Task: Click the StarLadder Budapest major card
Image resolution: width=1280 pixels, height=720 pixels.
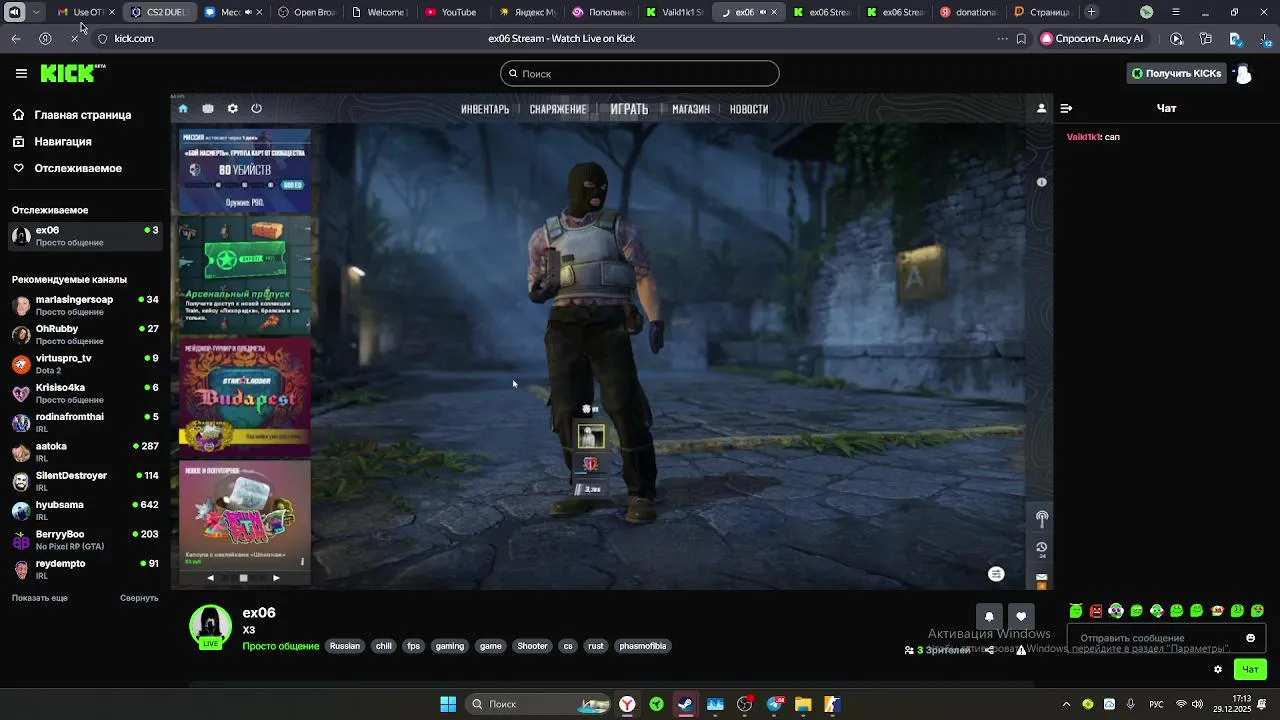Action: pyautogui.click(x=245, y=396)
